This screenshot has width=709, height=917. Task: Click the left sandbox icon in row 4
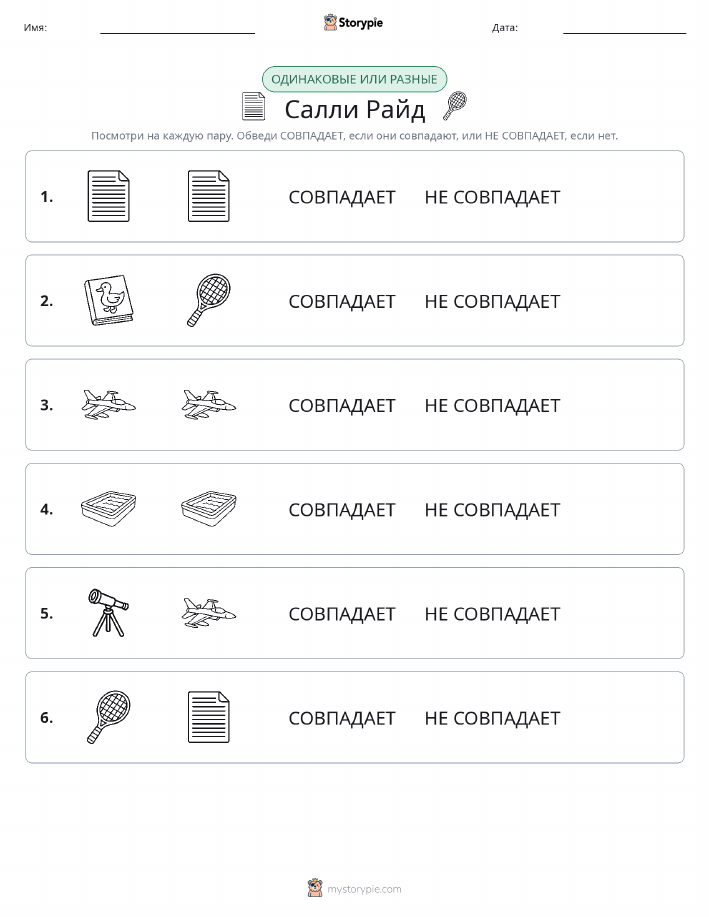click(x=108, y=508)
